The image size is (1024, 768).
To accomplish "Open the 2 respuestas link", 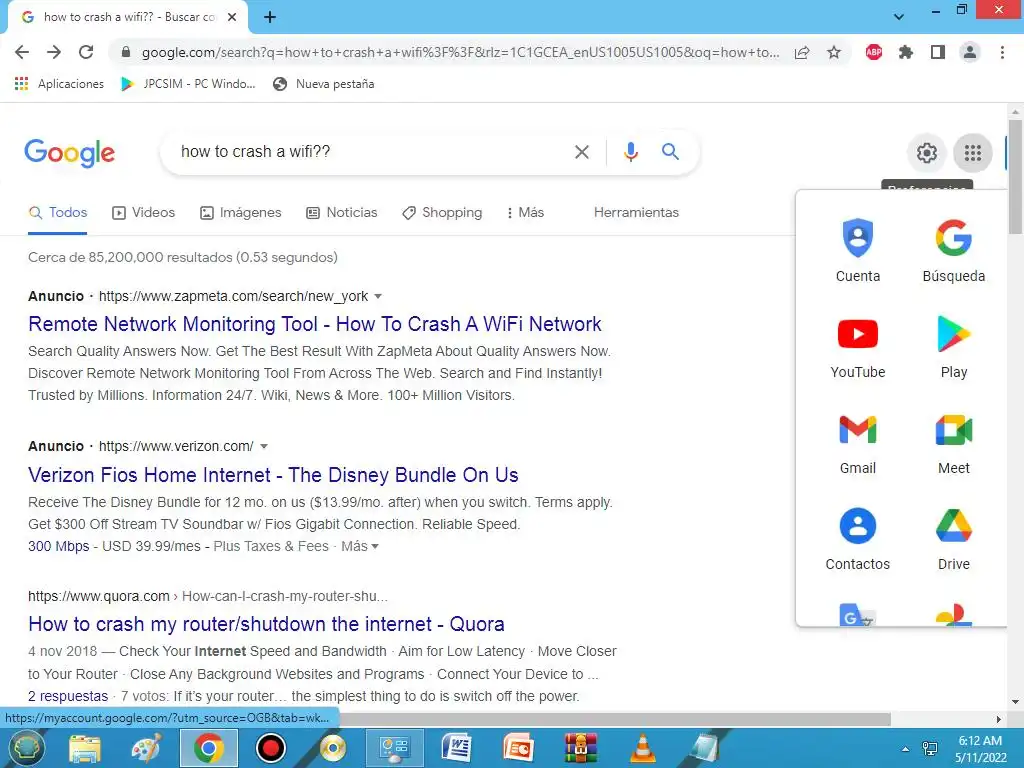I will 68,696.
